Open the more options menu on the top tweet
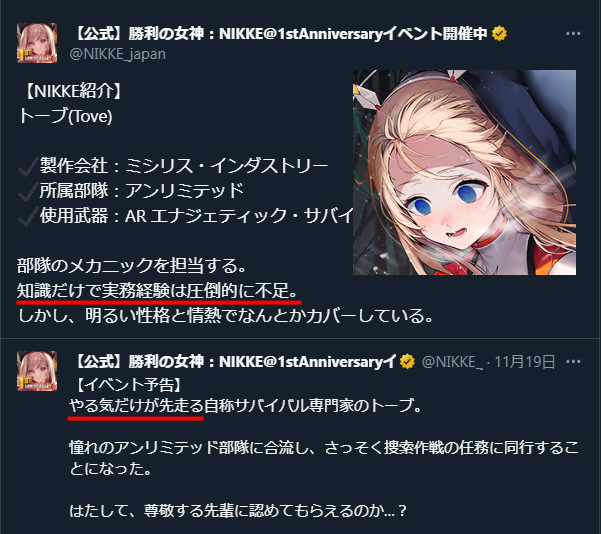 pos(573,34)
